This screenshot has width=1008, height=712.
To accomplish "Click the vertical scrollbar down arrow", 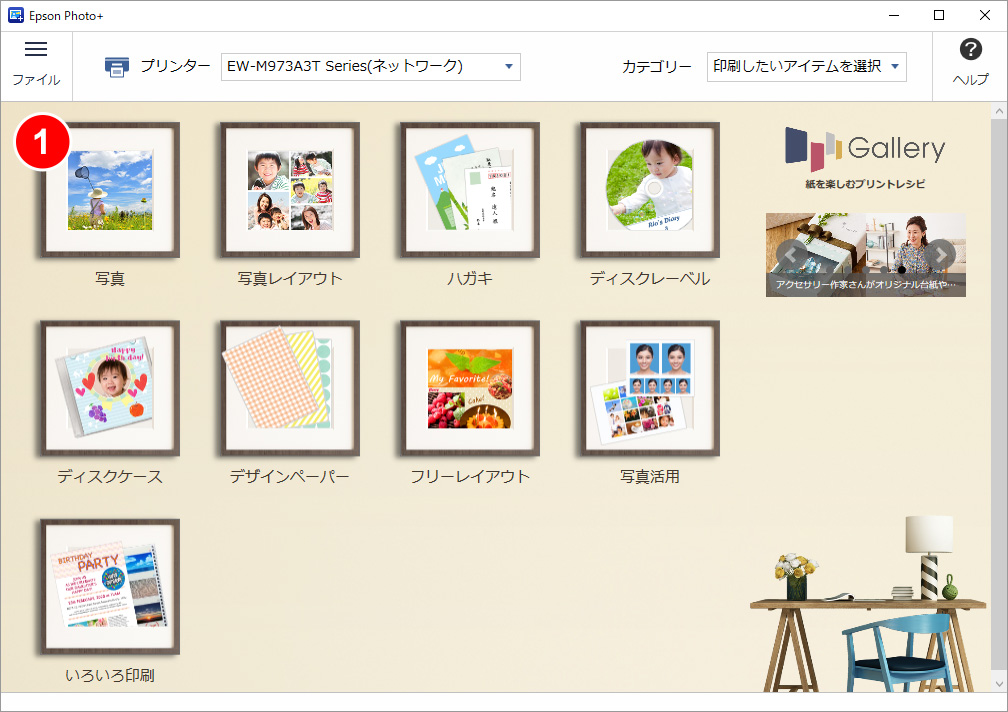I will tap(999, 682).
